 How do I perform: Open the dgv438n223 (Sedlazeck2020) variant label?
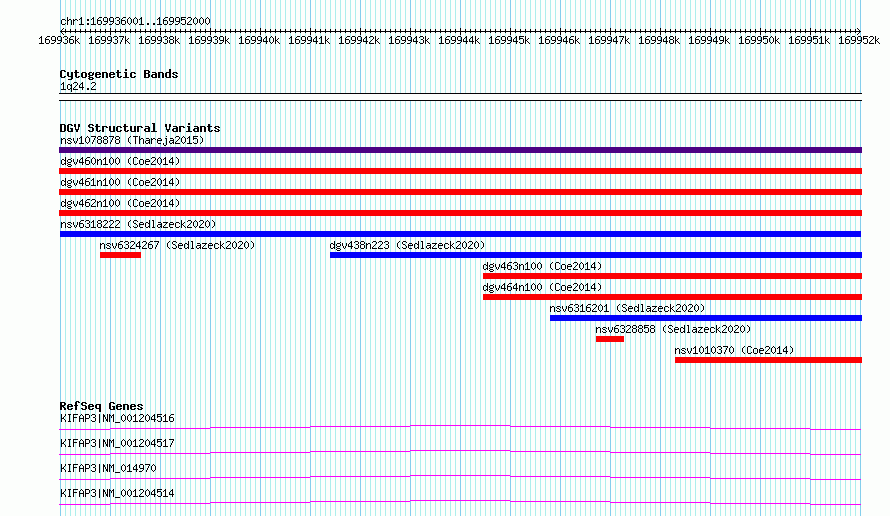click(x=407, y=245)
